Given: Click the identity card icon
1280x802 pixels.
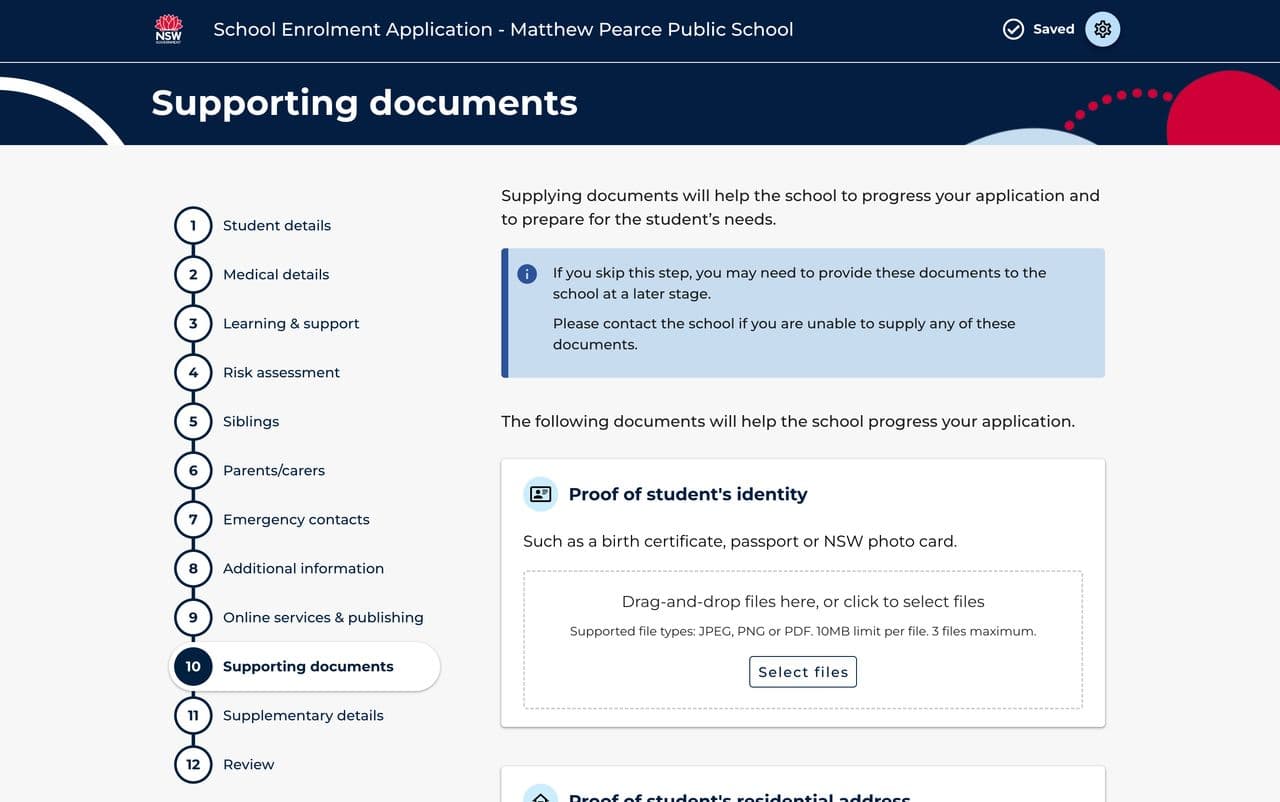Looking at the screenshot, I should pyautogui.click(x=541, y=494).
